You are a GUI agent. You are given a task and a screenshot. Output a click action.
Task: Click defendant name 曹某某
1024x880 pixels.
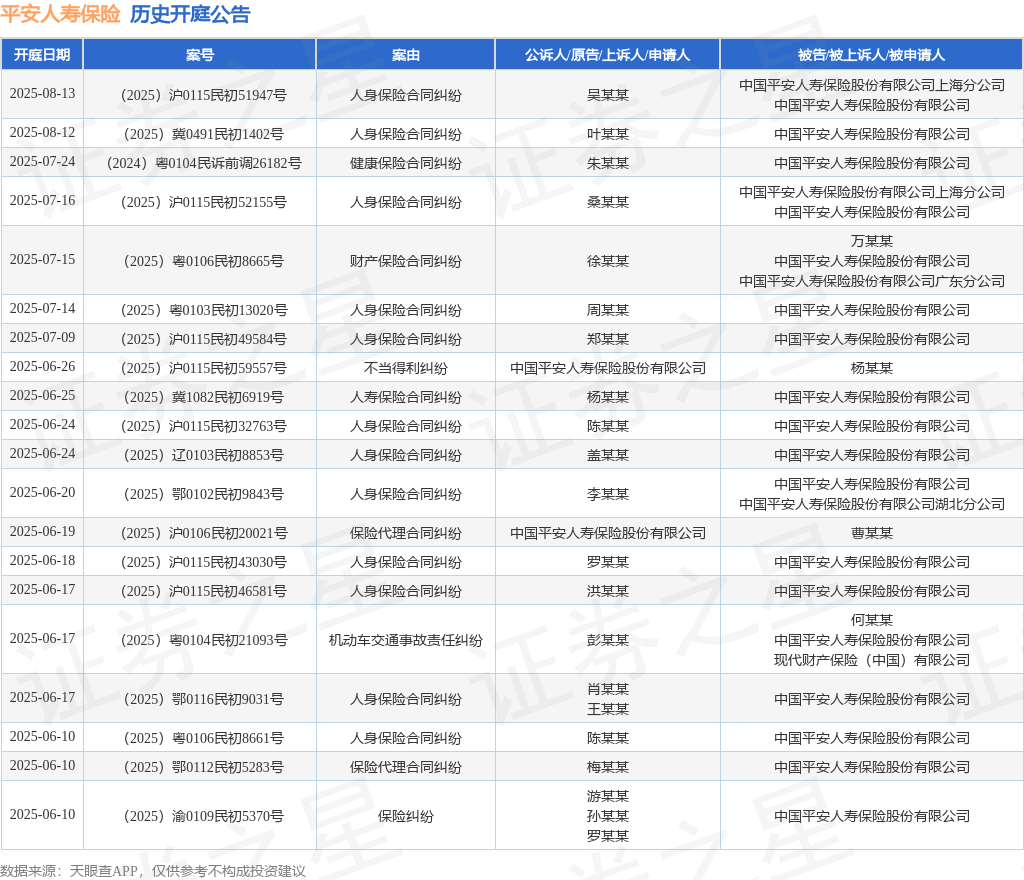click(871, 533)
